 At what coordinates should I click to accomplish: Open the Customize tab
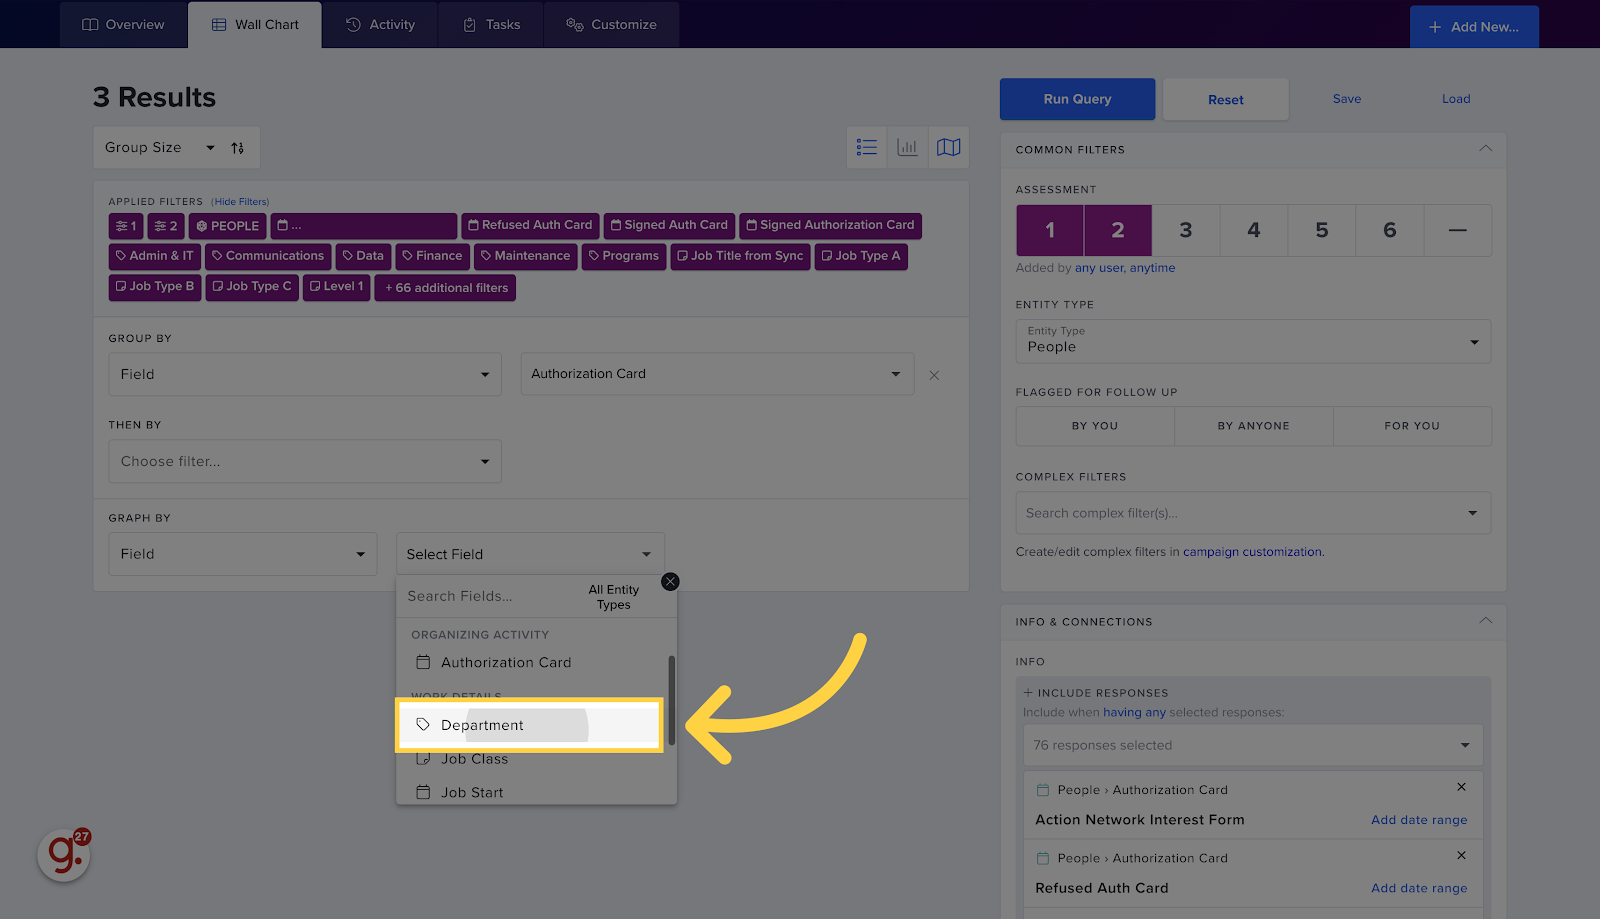coord(611,24)
